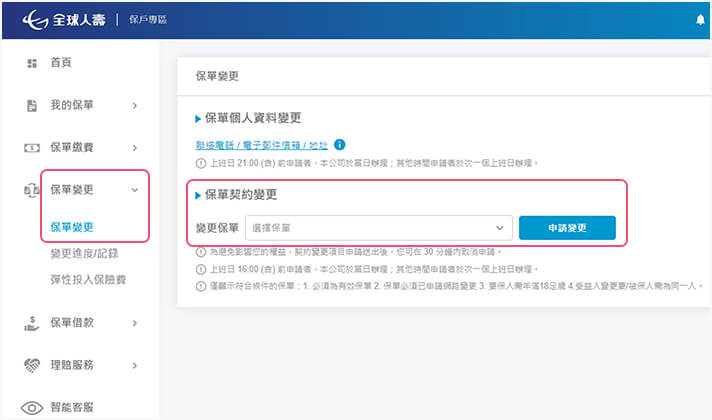The width and height of the screenshot is (712, 420).
Task: Click the 我的保單 document icon
Action: coord(32,106)
